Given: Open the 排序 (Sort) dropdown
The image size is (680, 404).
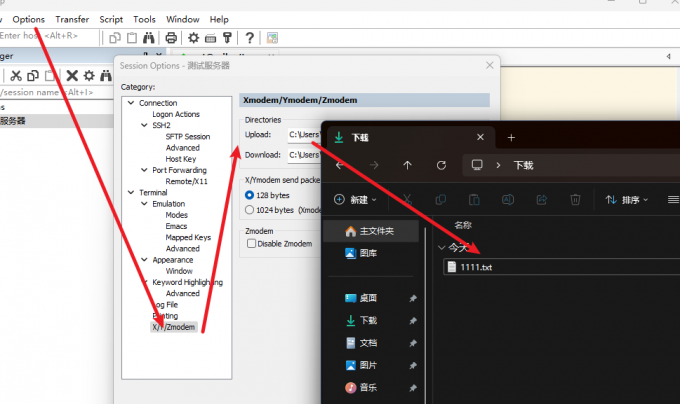Looking at the screenshot, I should pyautogui.click(x=627, y=200).
